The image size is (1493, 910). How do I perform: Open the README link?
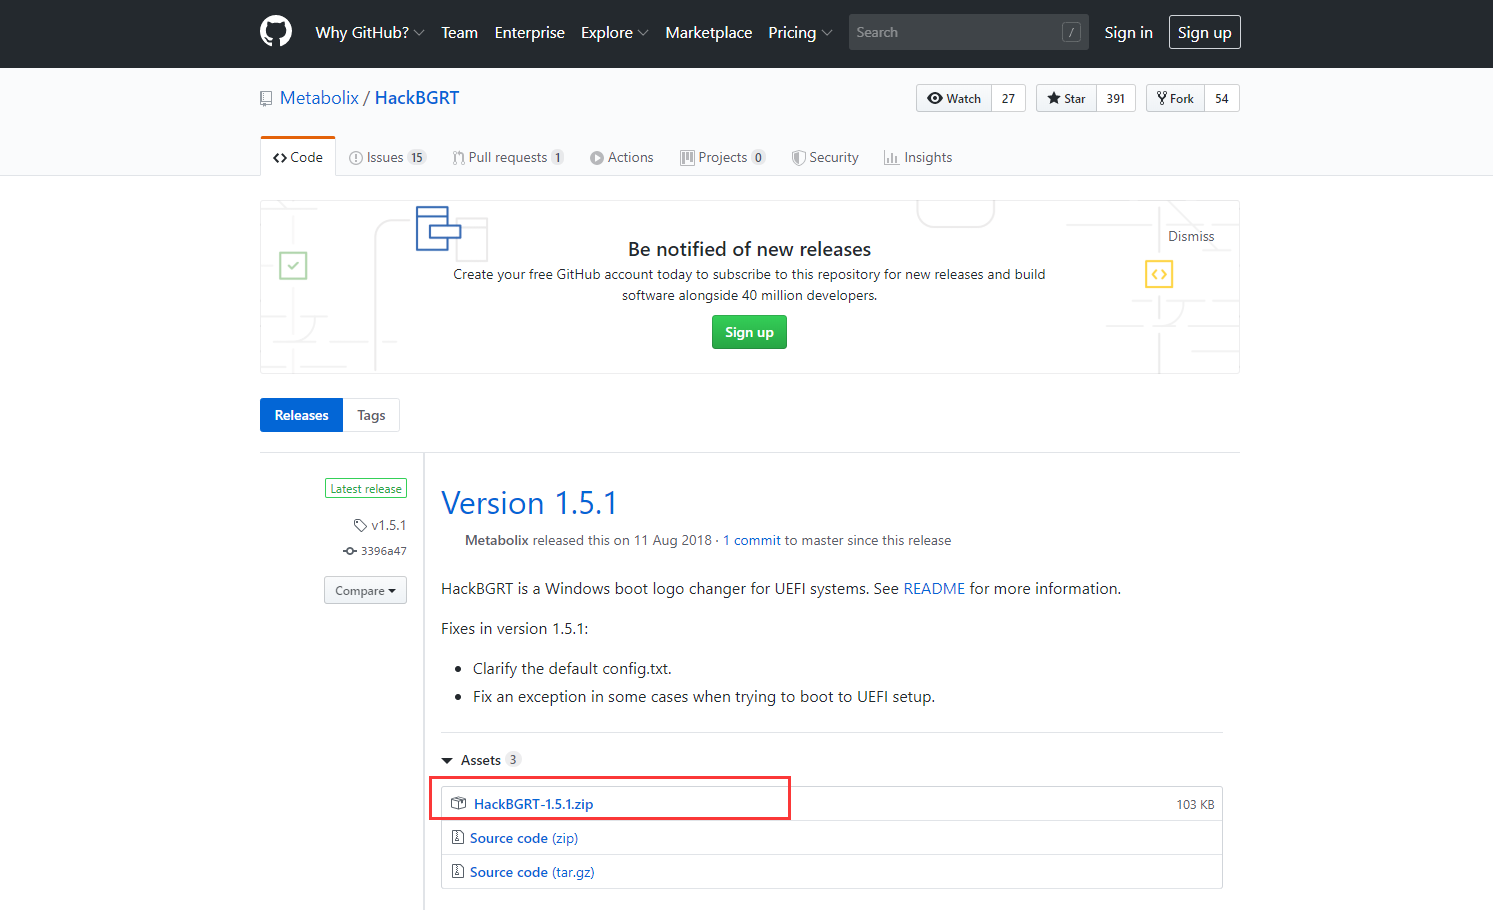pyautogui.click(x=934, y=588)
